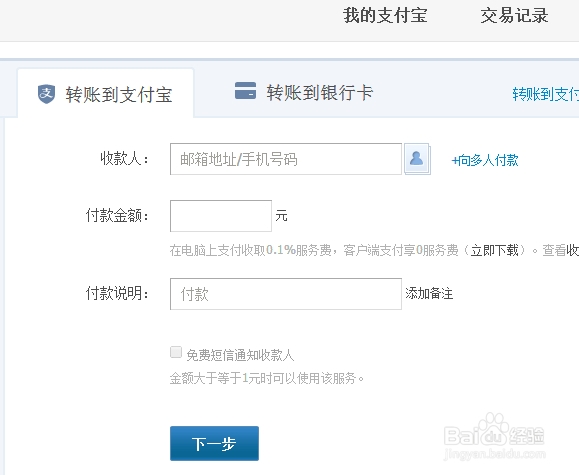Switch to the 转账到支付宝 tab
This screenshot has height=475, width=579.
tap(106, 94)
